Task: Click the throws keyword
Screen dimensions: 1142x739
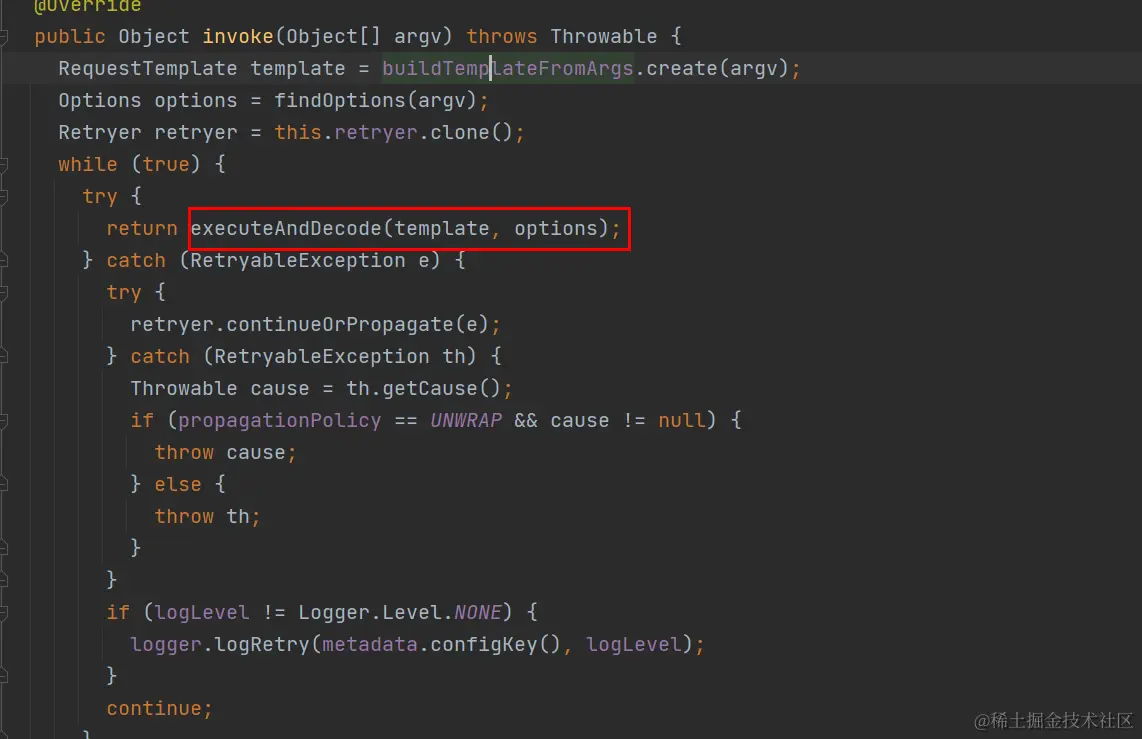Action: pyautogui.click(x=502, y=36)
